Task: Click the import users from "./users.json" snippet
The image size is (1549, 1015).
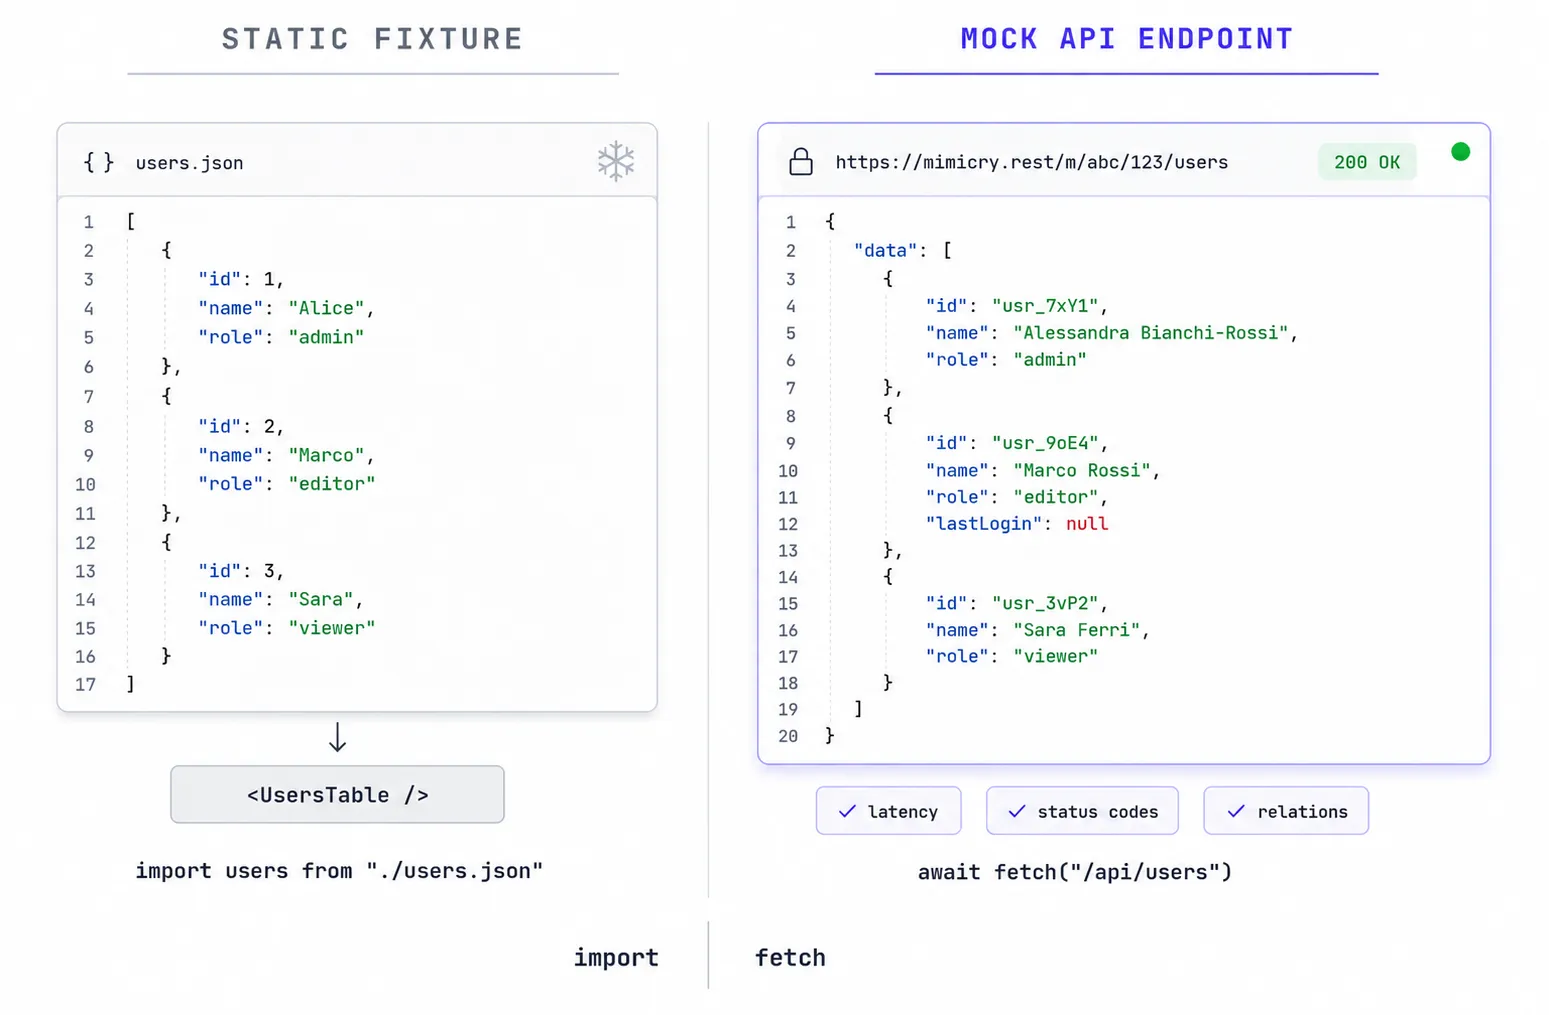Action: click(339, 871)
